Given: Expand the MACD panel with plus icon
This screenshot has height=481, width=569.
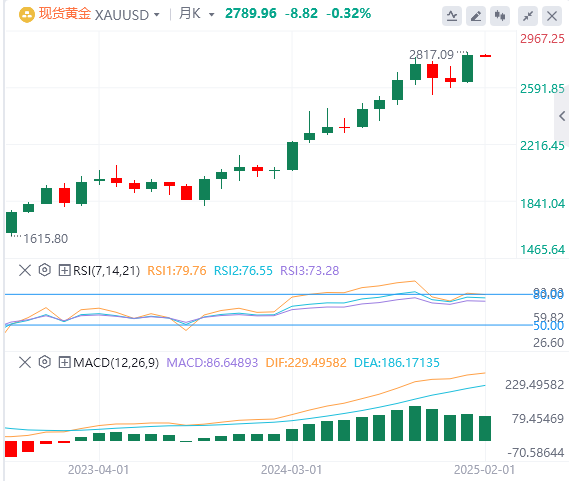Looking at the screenshot, I should pyautogui.click(x=64, y=362).
